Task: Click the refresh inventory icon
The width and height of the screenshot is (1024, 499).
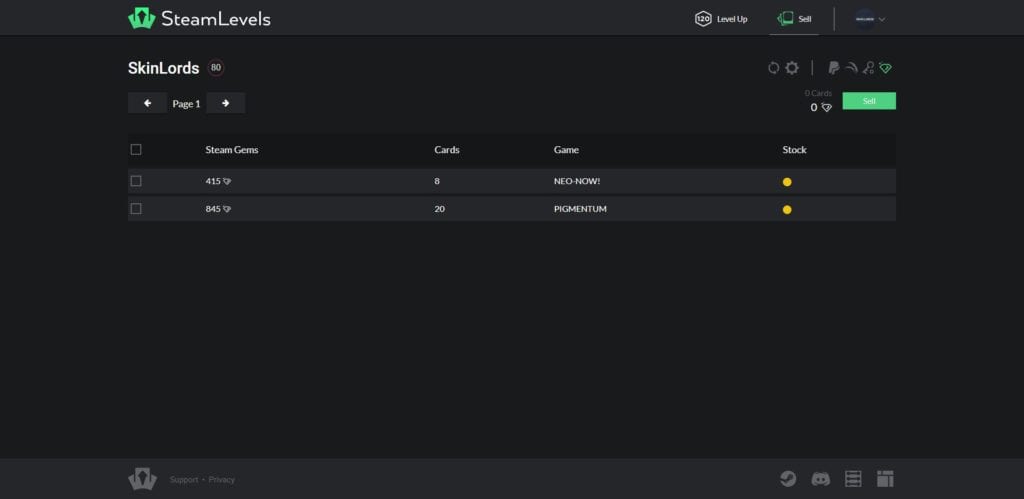Action: (x=773, y=68)
